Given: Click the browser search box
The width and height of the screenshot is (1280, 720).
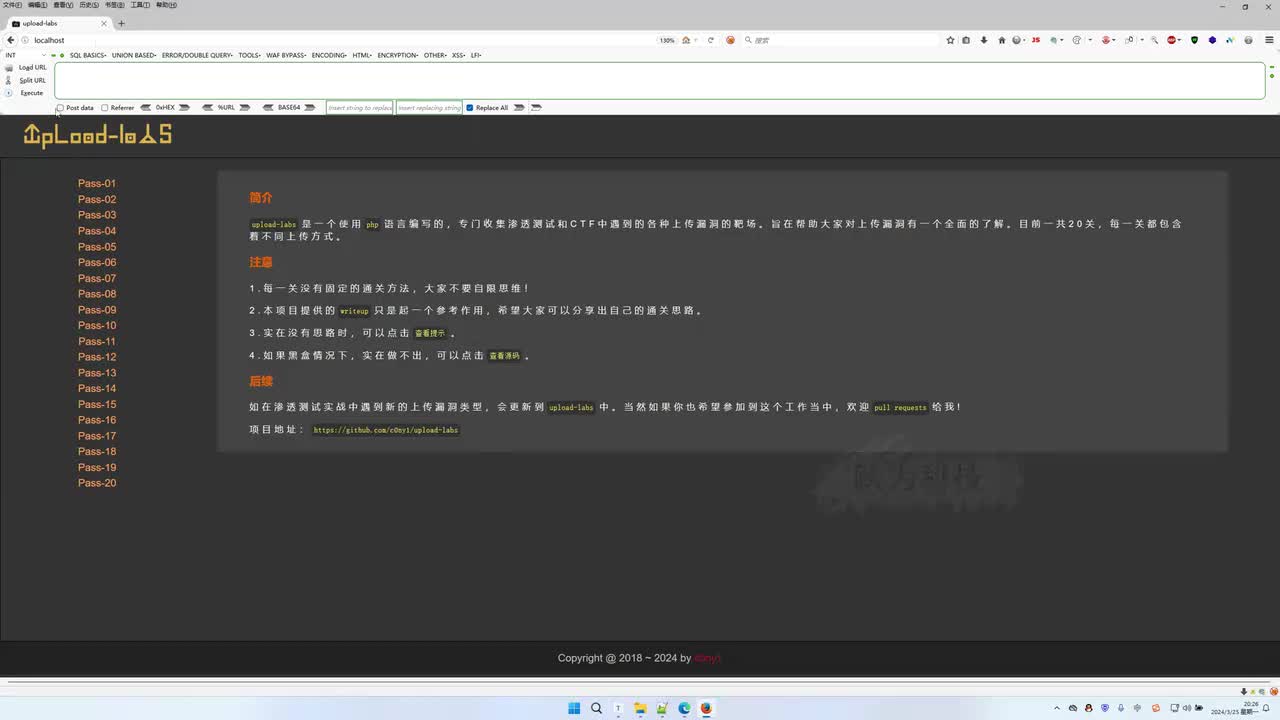Looking at the screenshot, I should 840,40.
